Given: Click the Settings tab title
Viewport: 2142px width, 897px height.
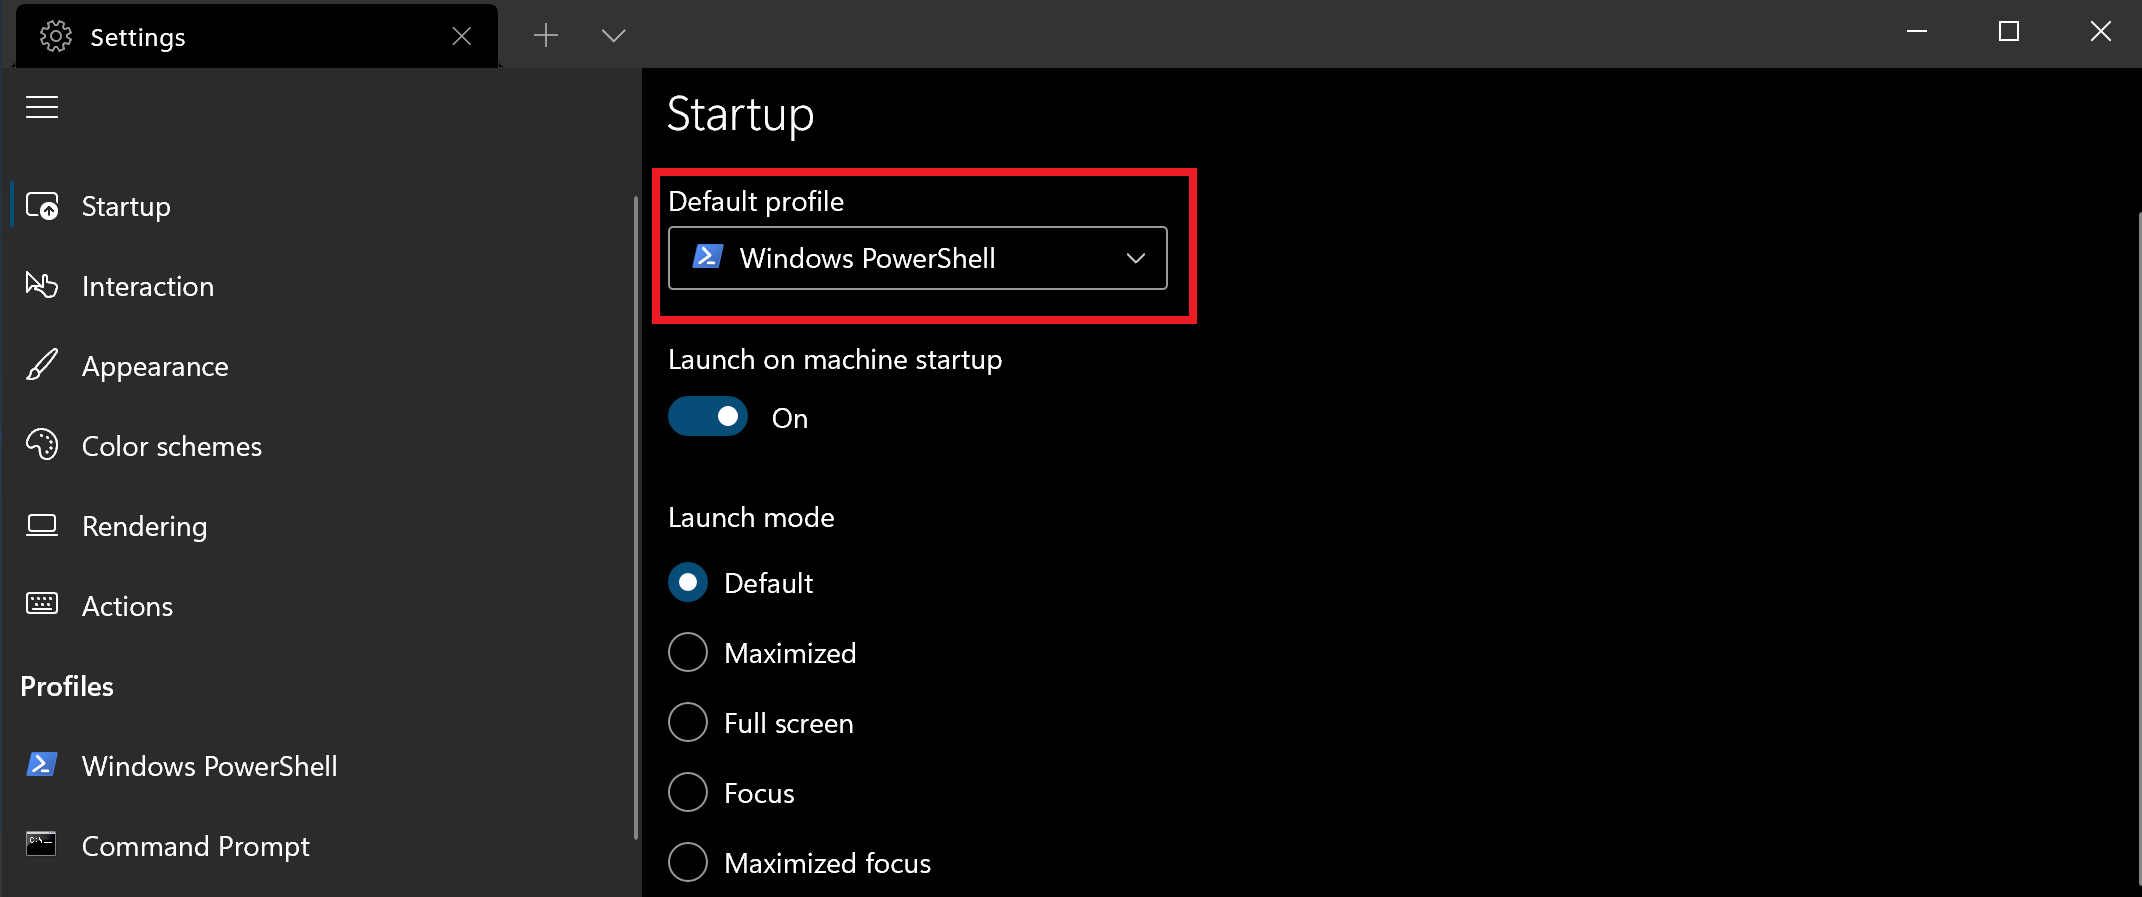Looking at the screenshot, I should pos(138,38).
